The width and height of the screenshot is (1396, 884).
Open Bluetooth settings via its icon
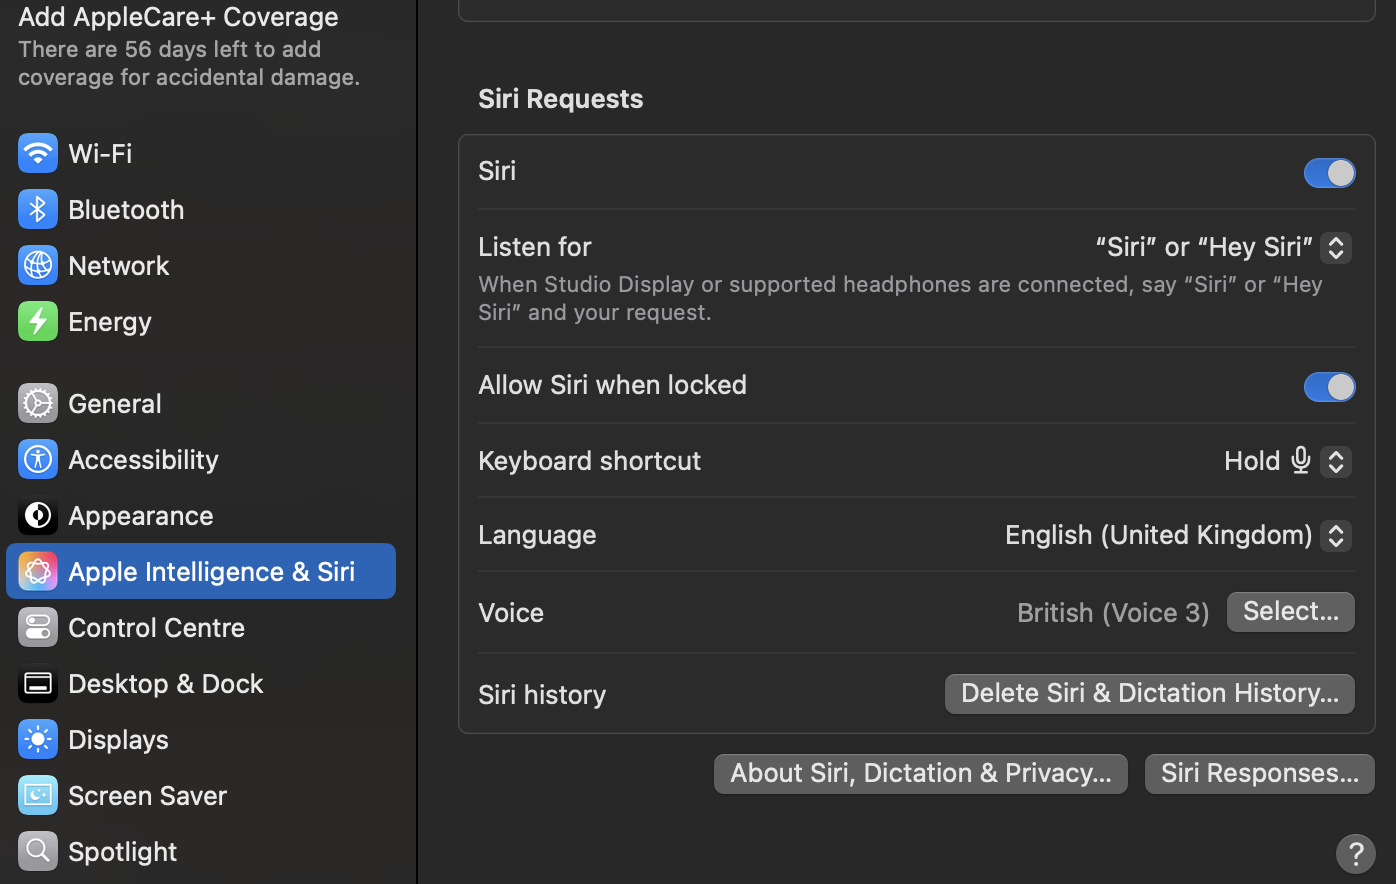(x=38, y=209)
